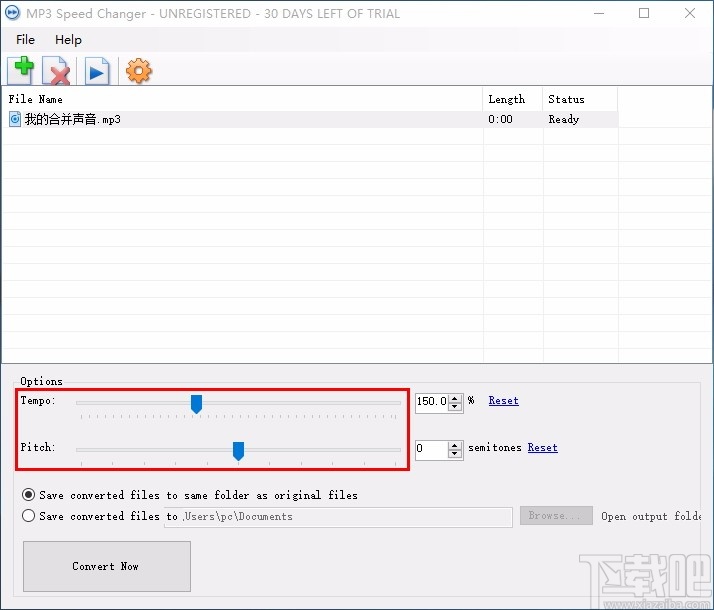This screenshot has width=714, height=610.
Task: Select Save to same folder as original radio
Action: [28, 495]
